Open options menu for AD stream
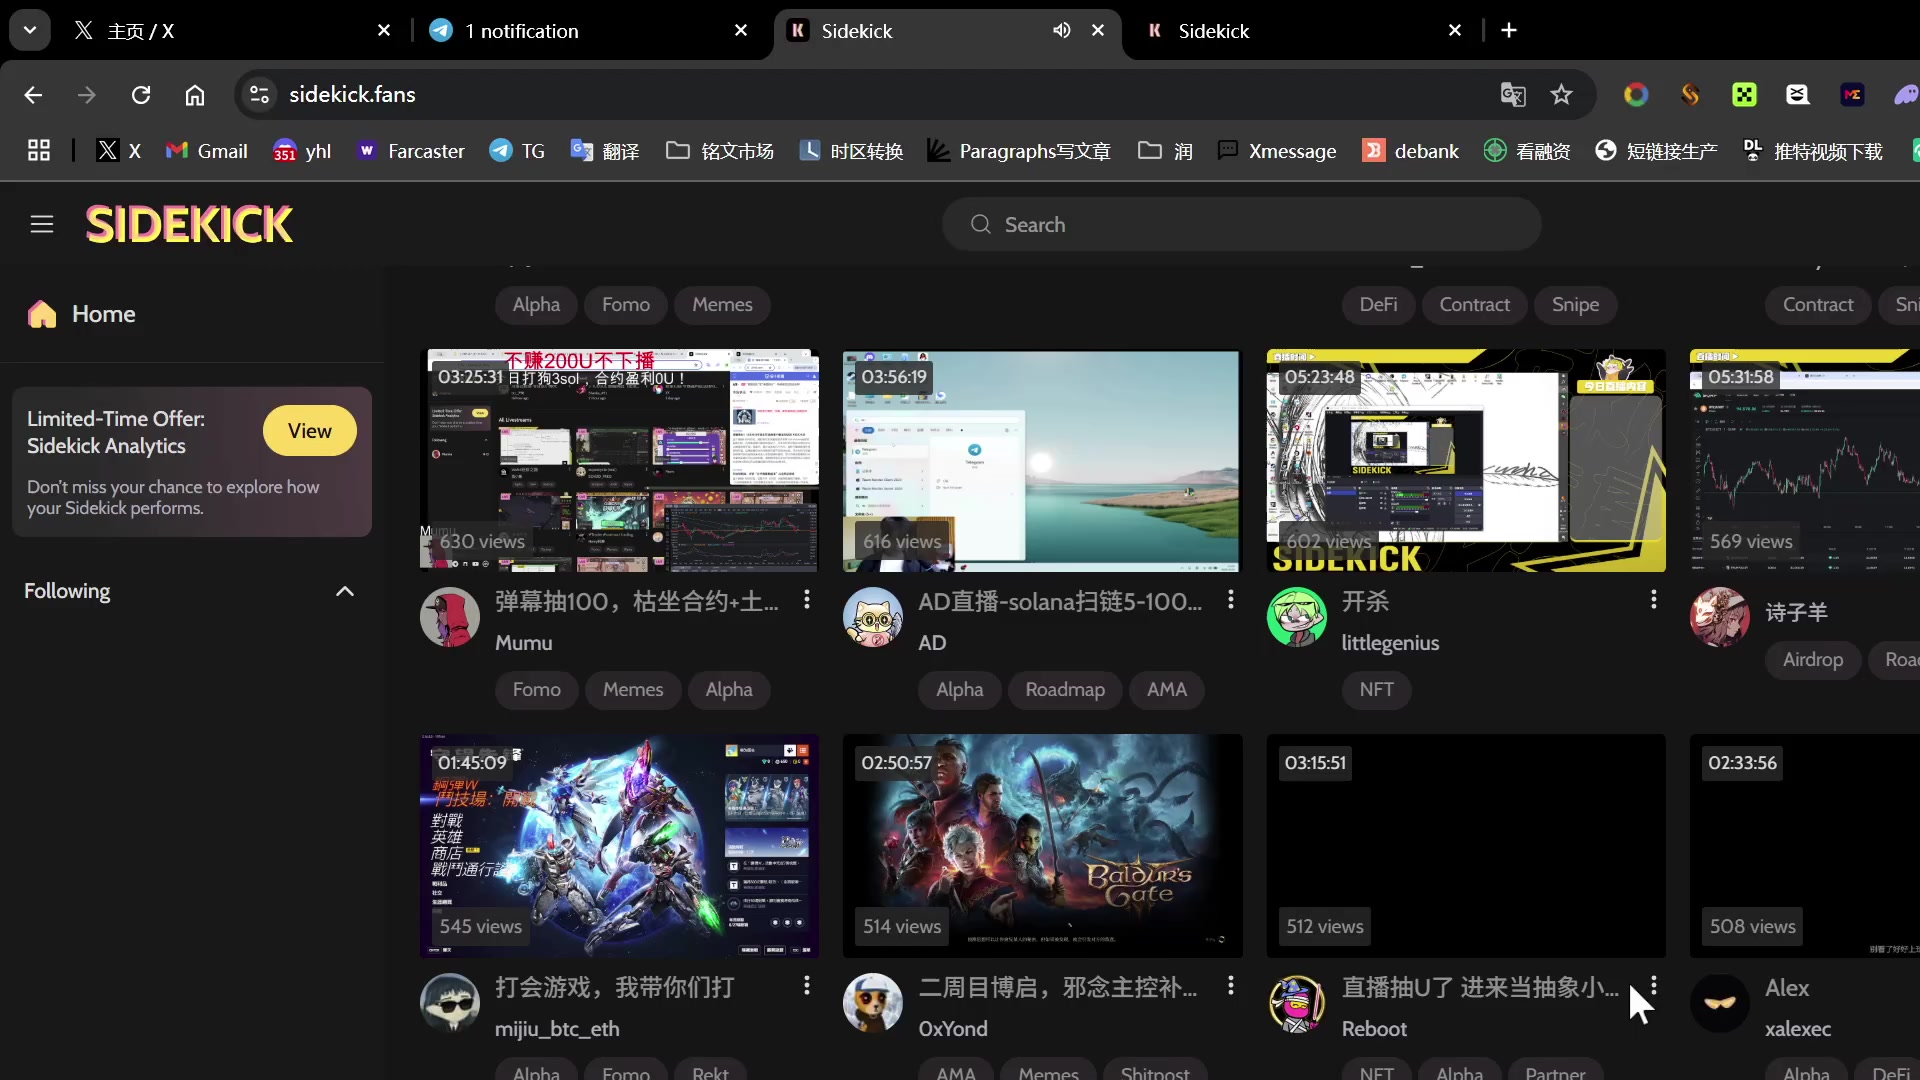Image resolution: width=1920 pixels, height=1080 pixels. click(1231, 600)
